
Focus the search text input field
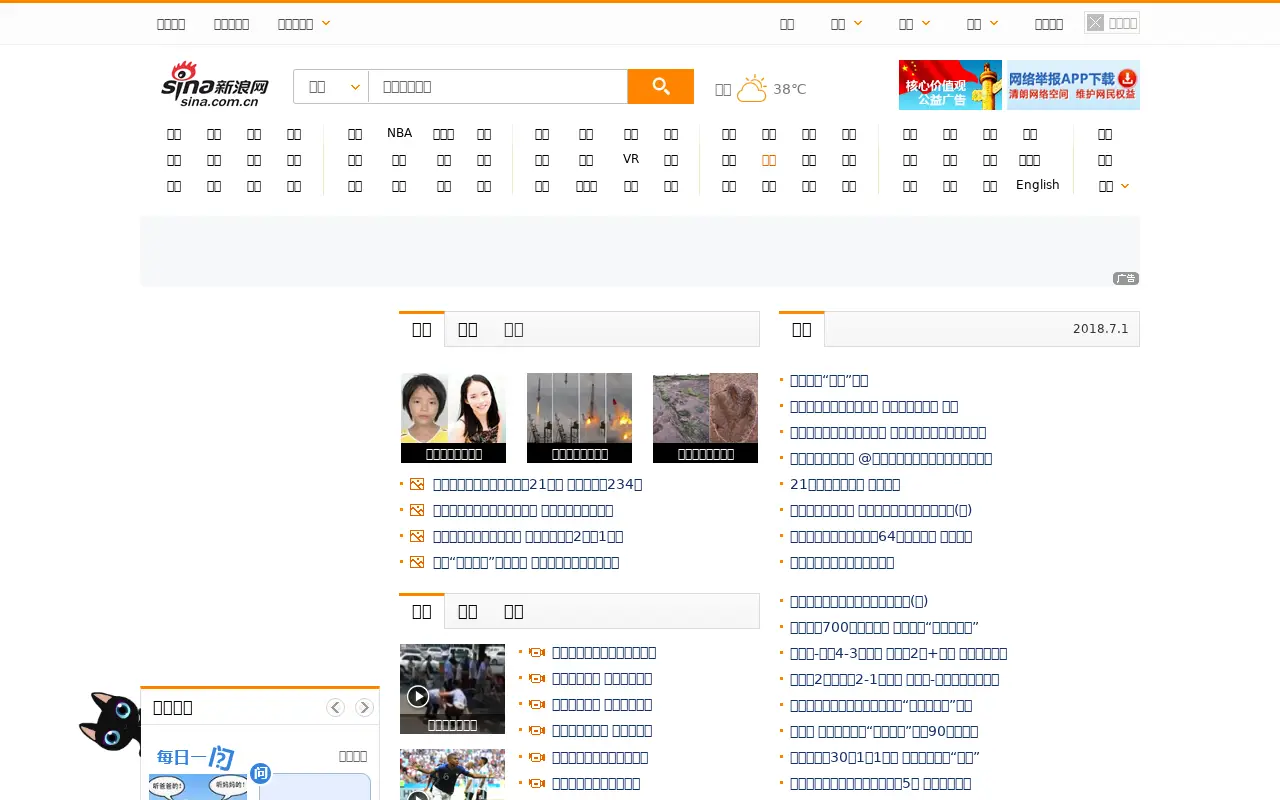pos(498,87)
